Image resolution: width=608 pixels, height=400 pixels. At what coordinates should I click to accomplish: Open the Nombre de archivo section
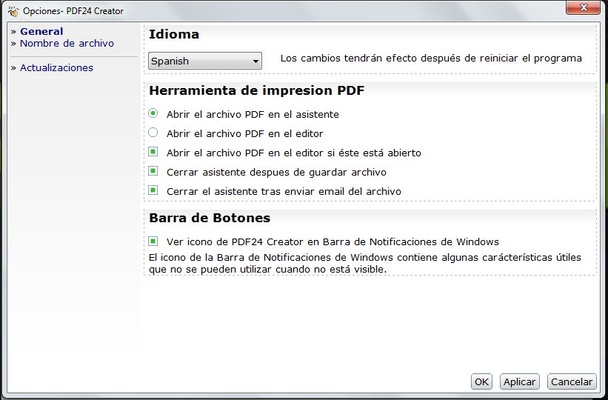click(67, 43)
